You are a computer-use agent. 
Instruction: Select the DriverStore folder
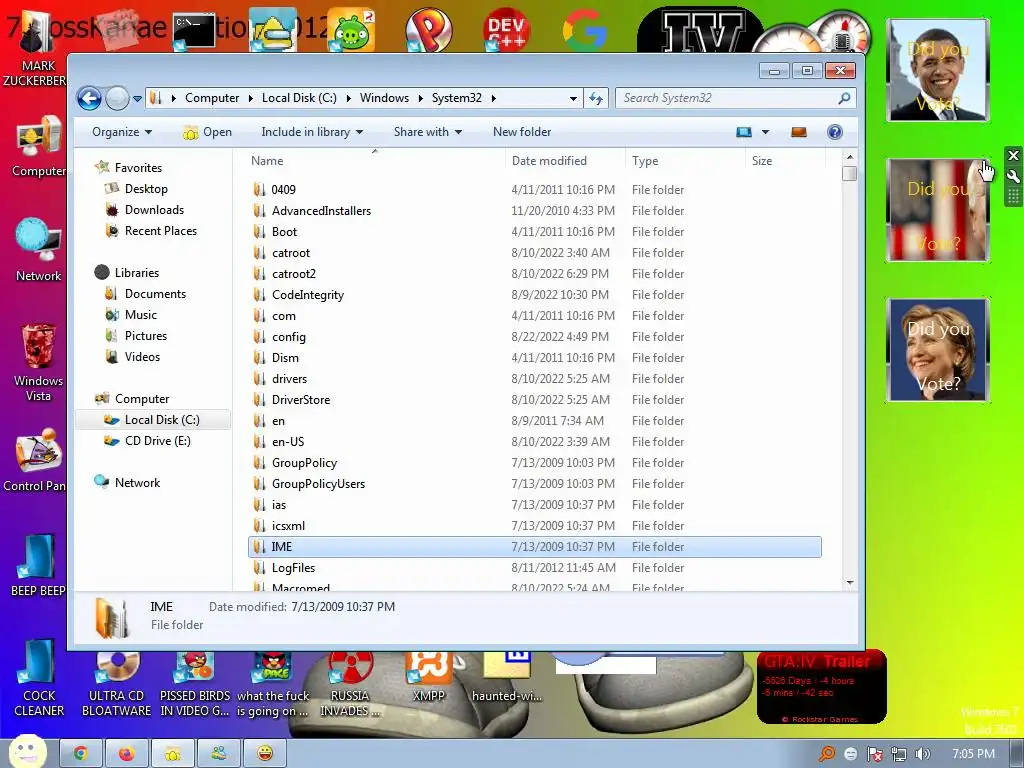(534, 400)
